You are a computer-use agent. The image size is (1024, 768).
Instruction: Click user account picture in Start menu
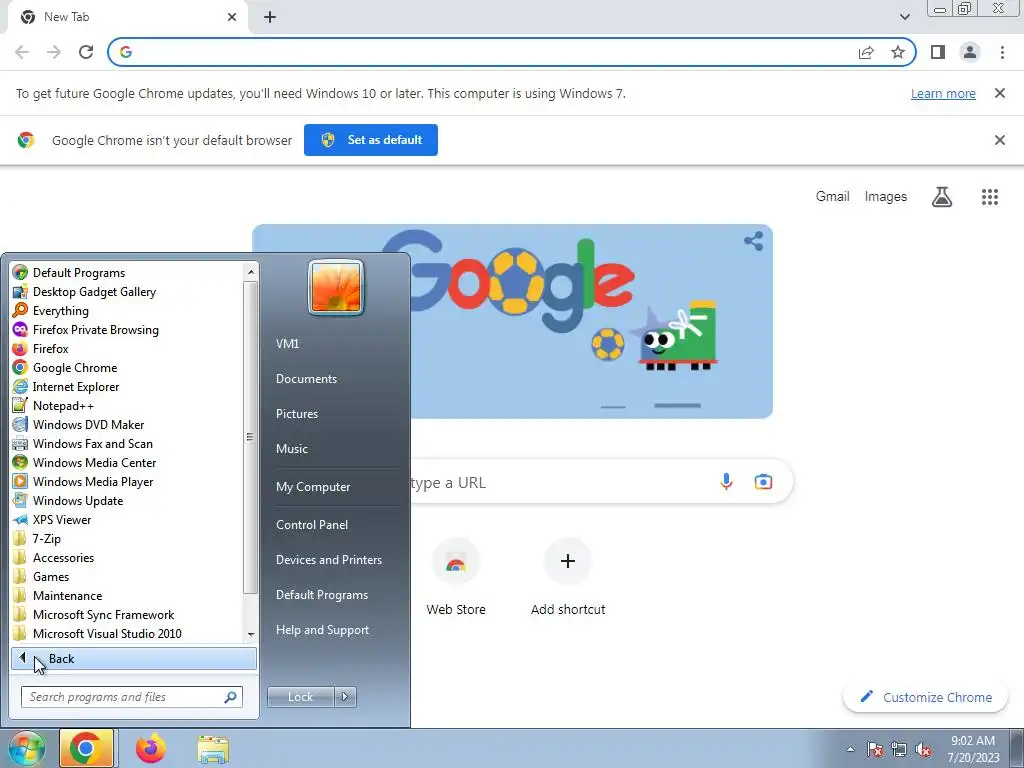[x=336, y=287]
